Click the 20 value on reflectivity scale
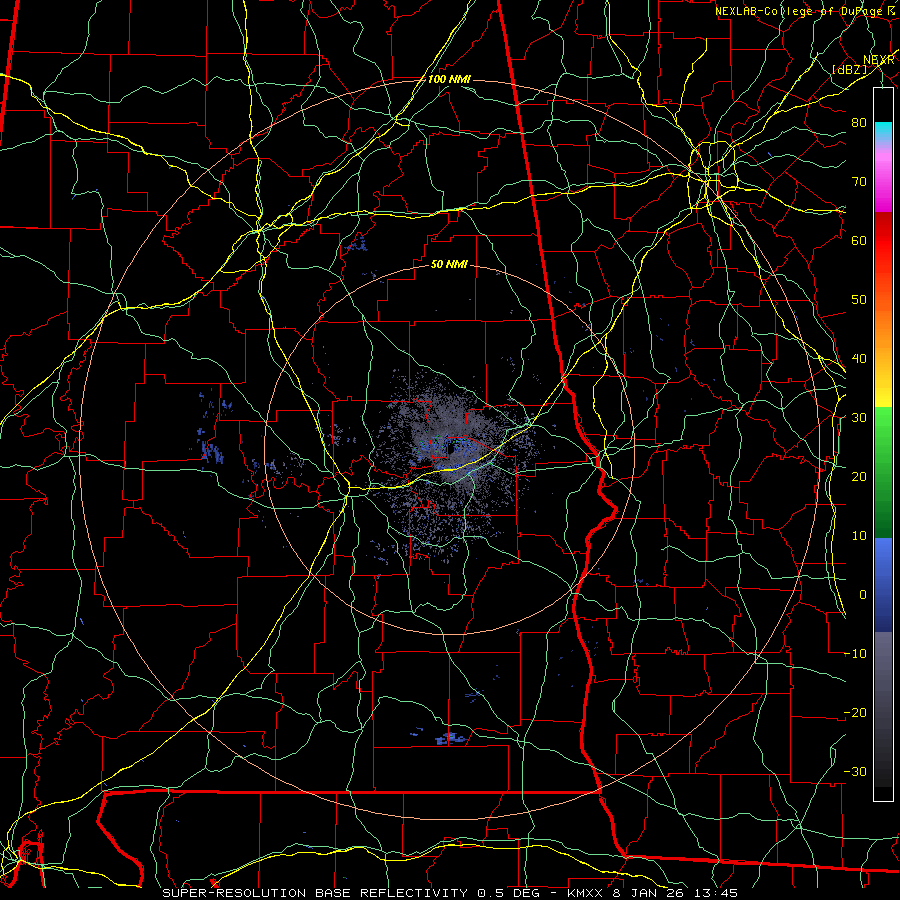Viewport: 900px width, 900px height. tap(859, 477)
